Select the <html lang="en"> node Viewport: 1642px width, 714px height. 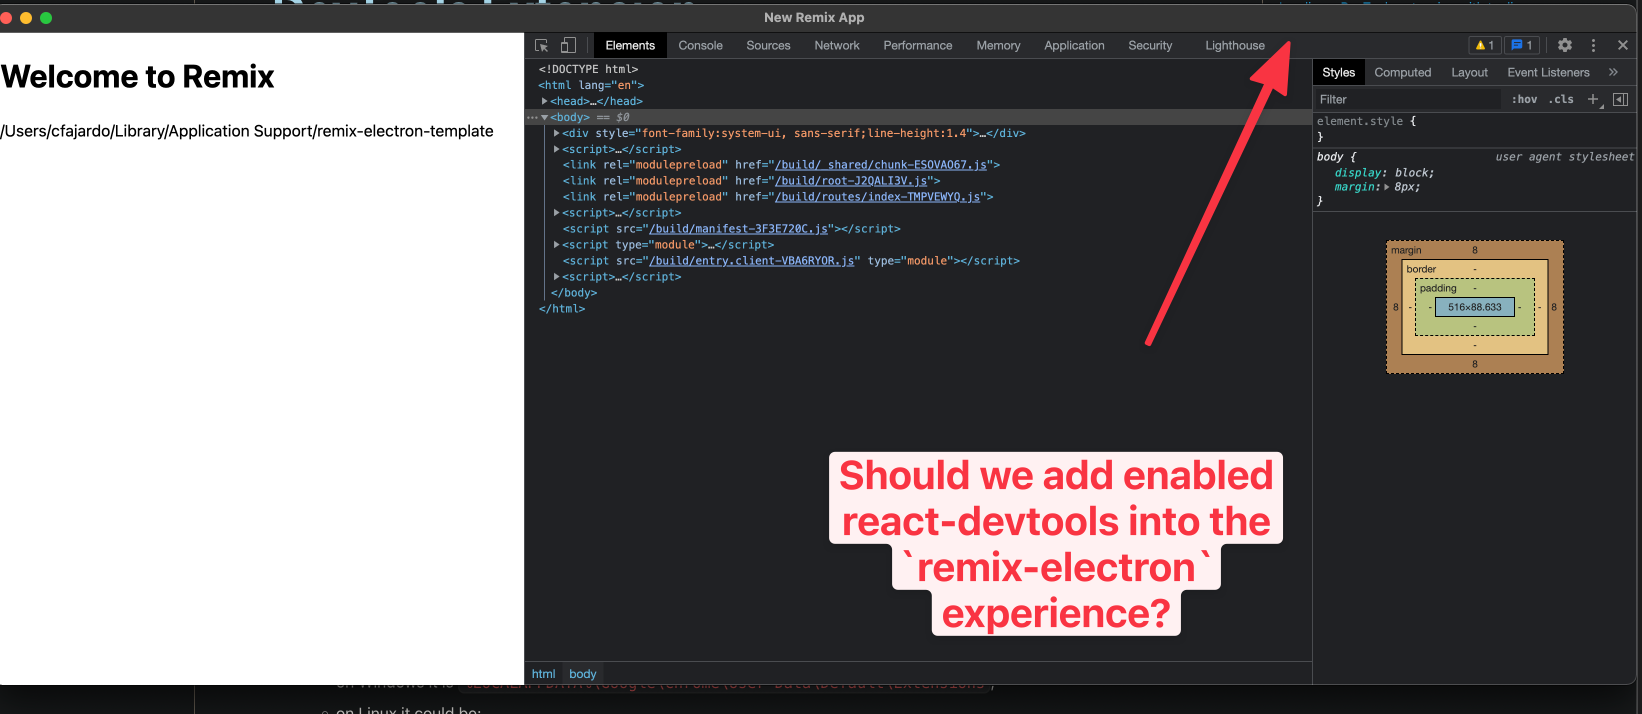tap(591, 85)
